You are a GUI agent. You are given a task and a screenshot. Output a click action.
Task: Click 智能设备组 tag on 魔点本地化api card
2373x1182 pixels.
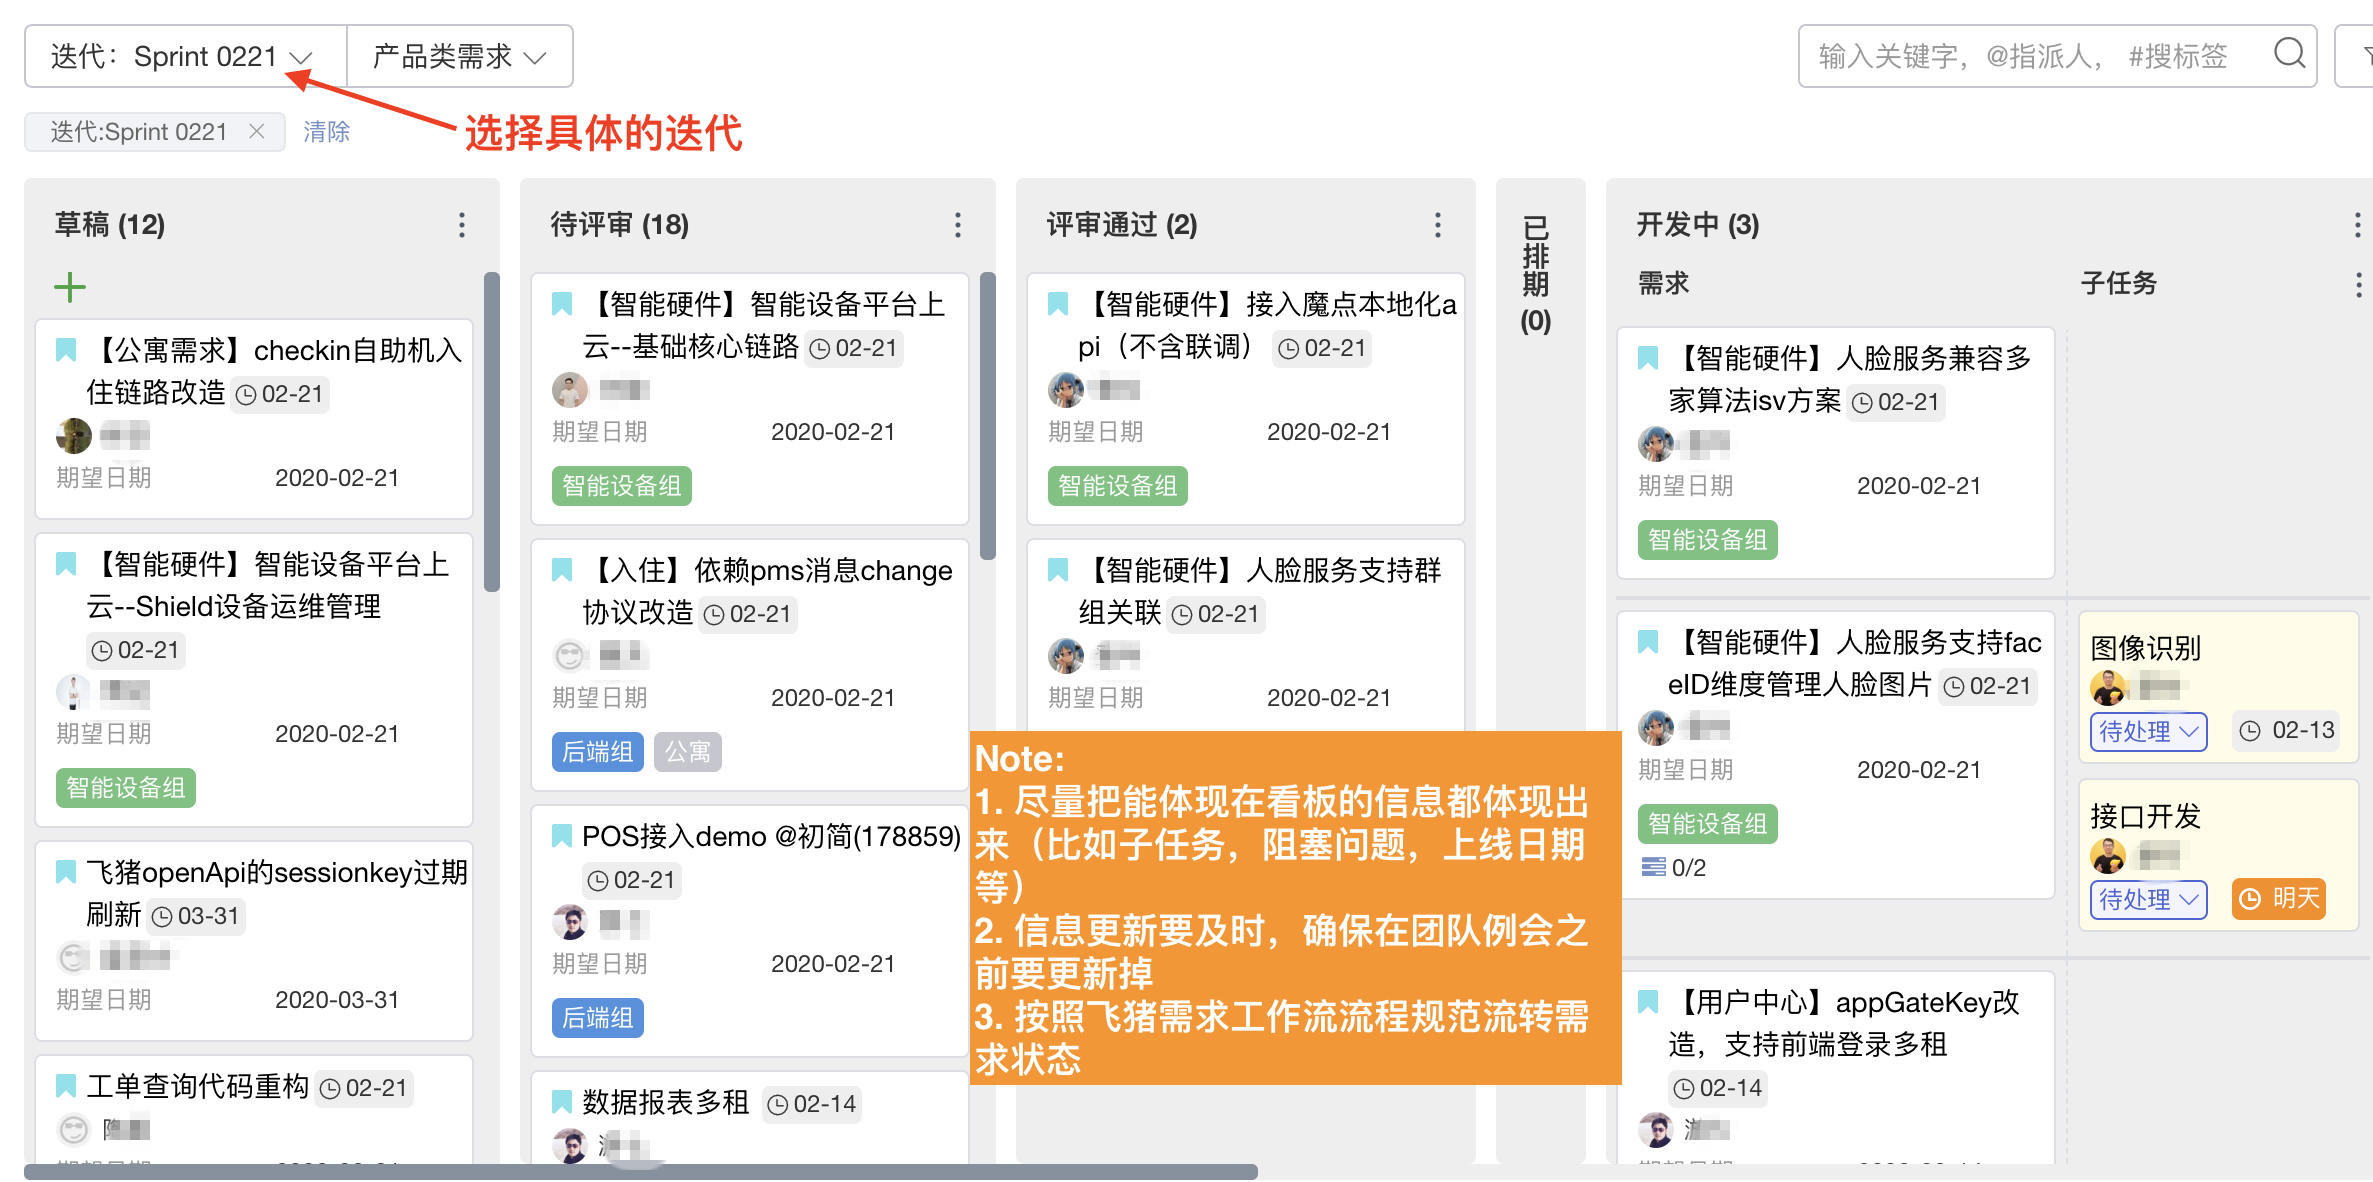(x=1118, y=486)
